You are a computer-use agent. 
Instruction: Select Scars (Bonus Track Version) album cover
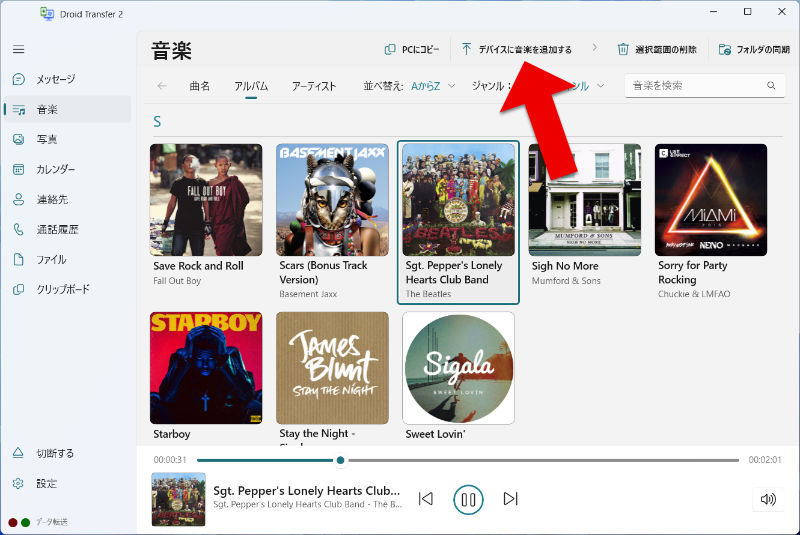332,200
